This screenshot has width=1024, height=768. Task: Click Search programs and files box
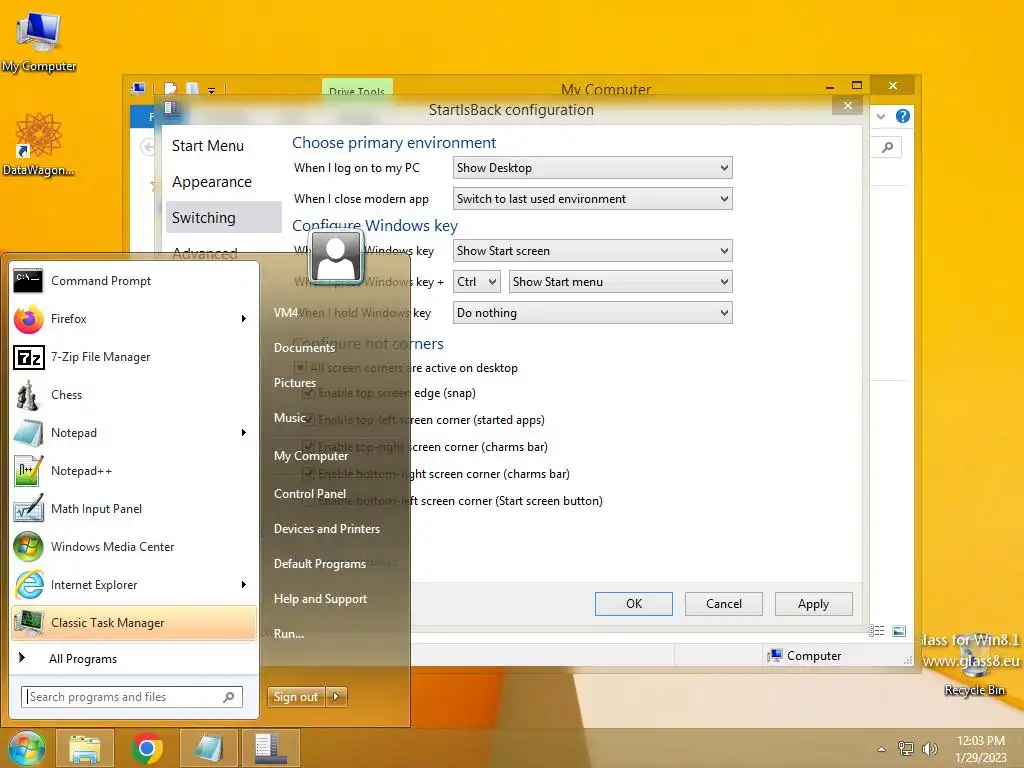click(132, 697)
